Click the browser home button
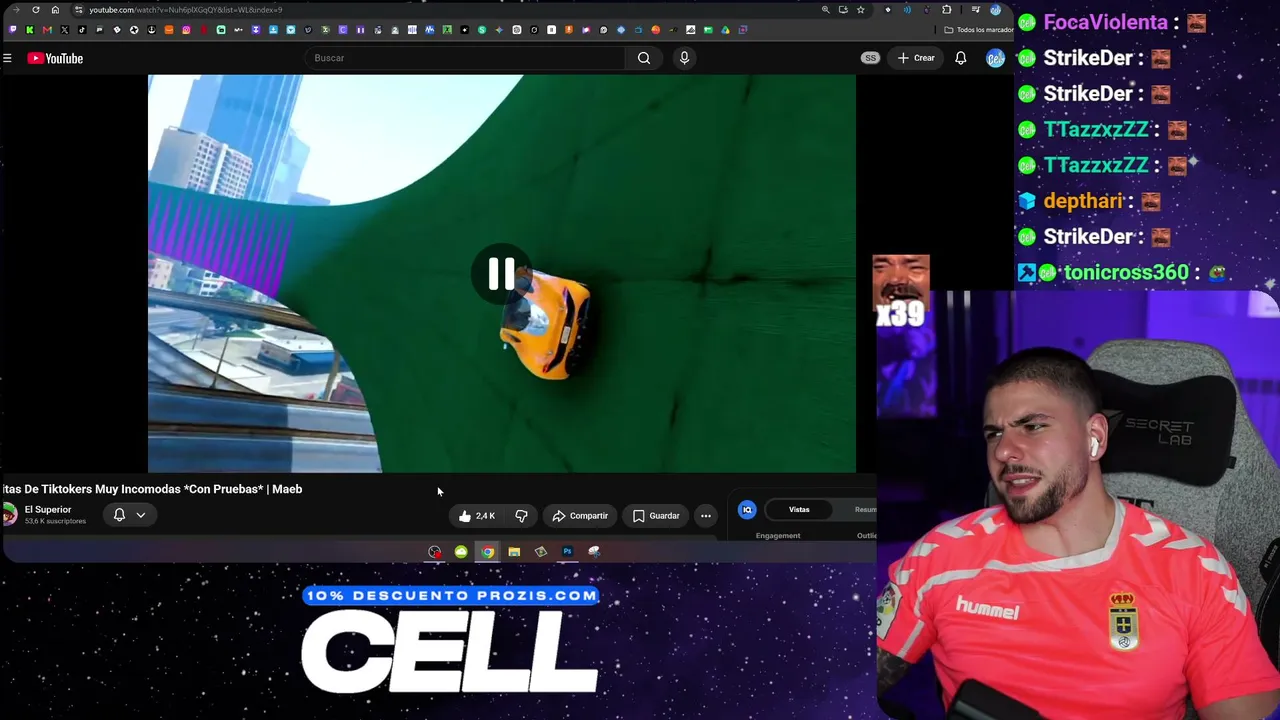 (x=55, y=10)
